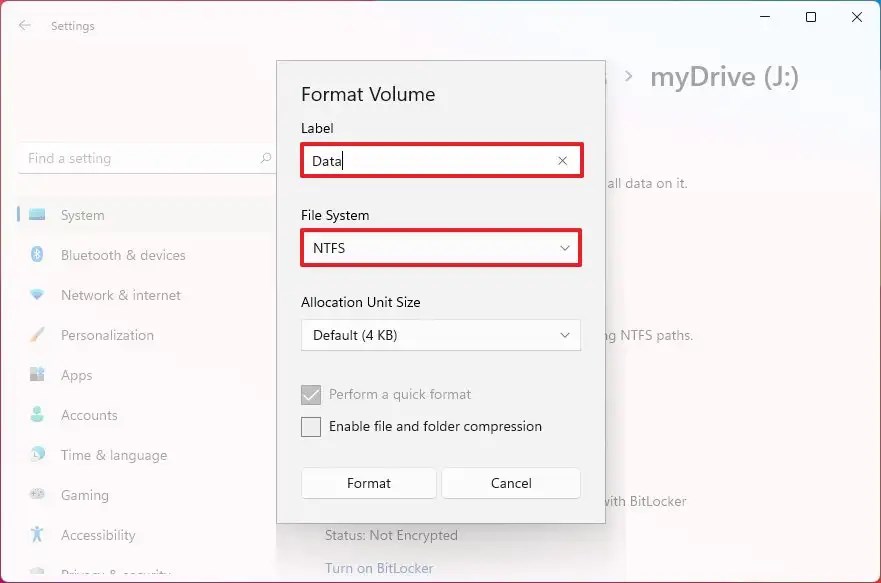
Task: Click the search magnifier icon
Action: (266, 158)
